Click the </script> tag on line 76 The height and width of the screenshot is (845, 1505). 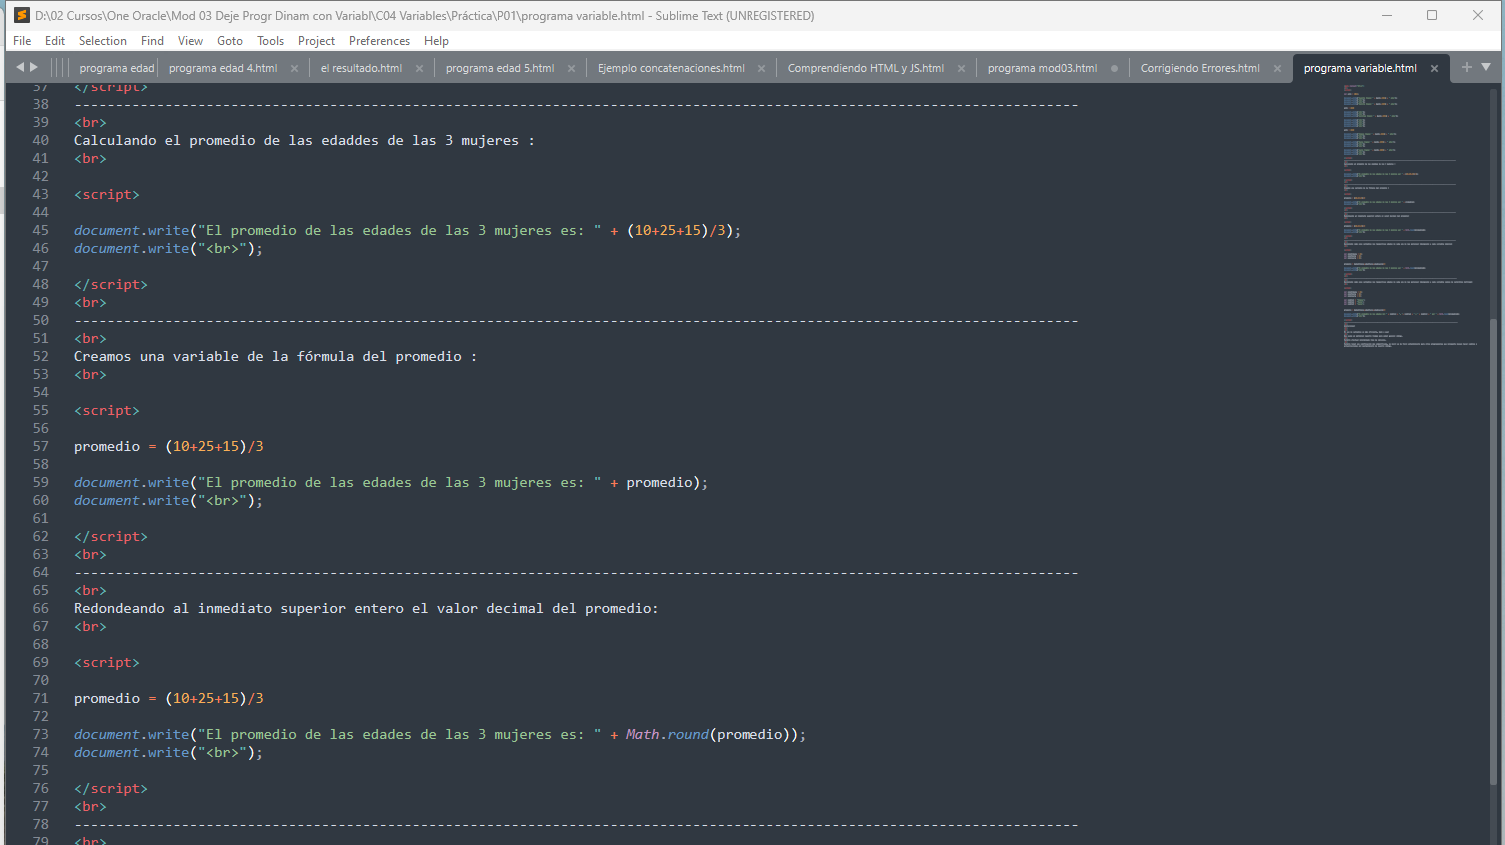[x=111, y=788]
